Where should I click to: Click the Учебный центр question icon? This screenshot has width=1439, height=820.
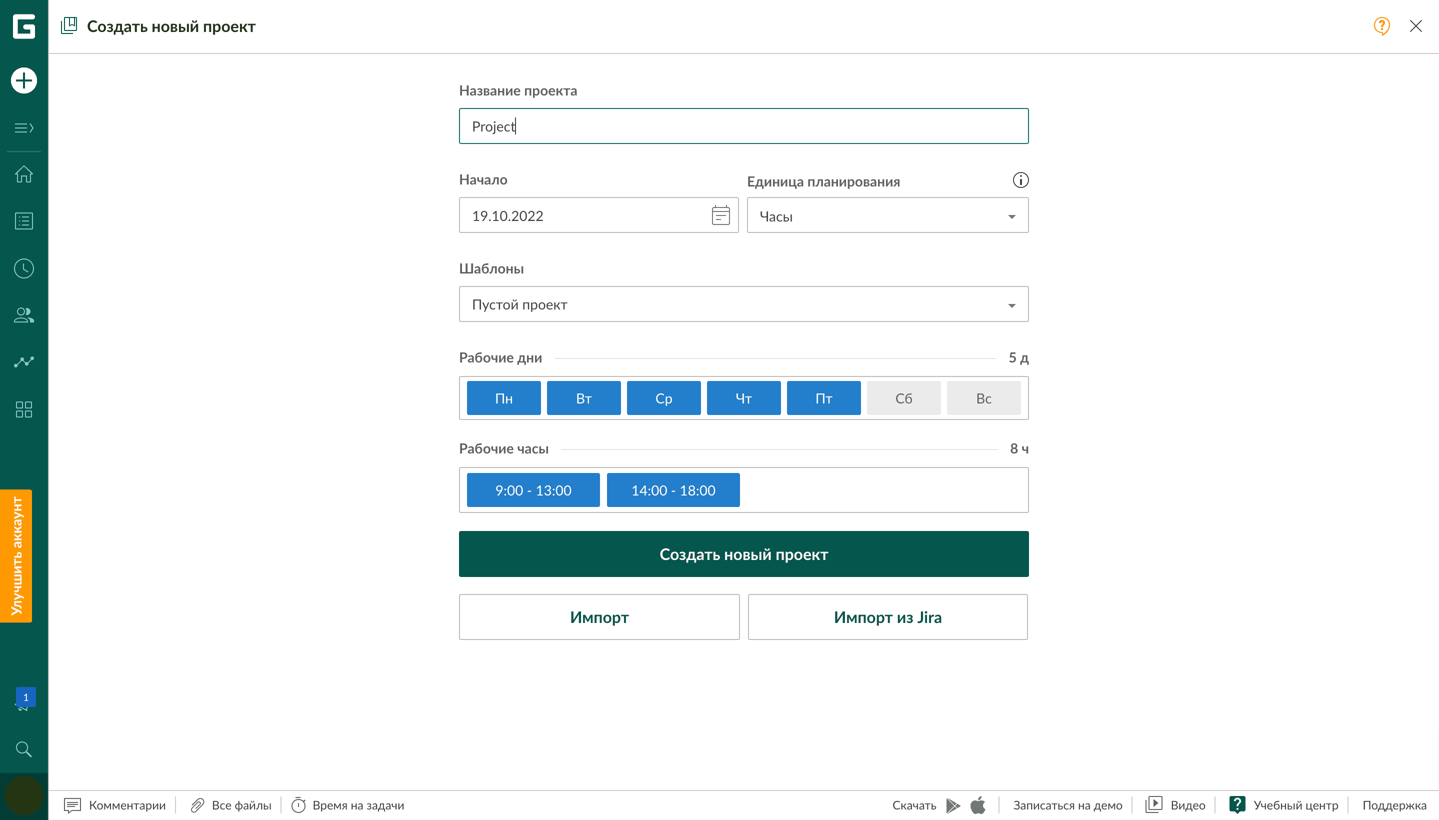click(x=1237, y=804)
